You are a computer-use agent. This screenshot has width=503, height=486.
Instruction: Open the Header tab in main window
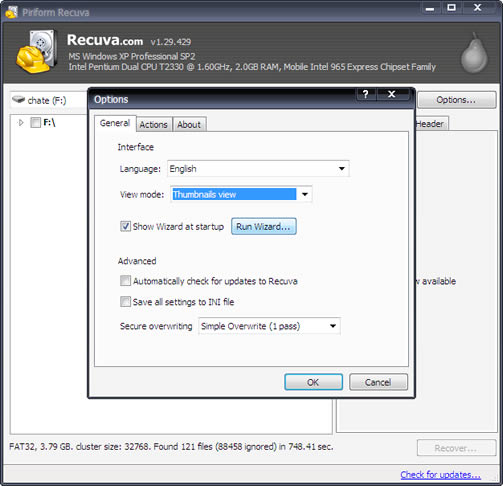[431, 124]
